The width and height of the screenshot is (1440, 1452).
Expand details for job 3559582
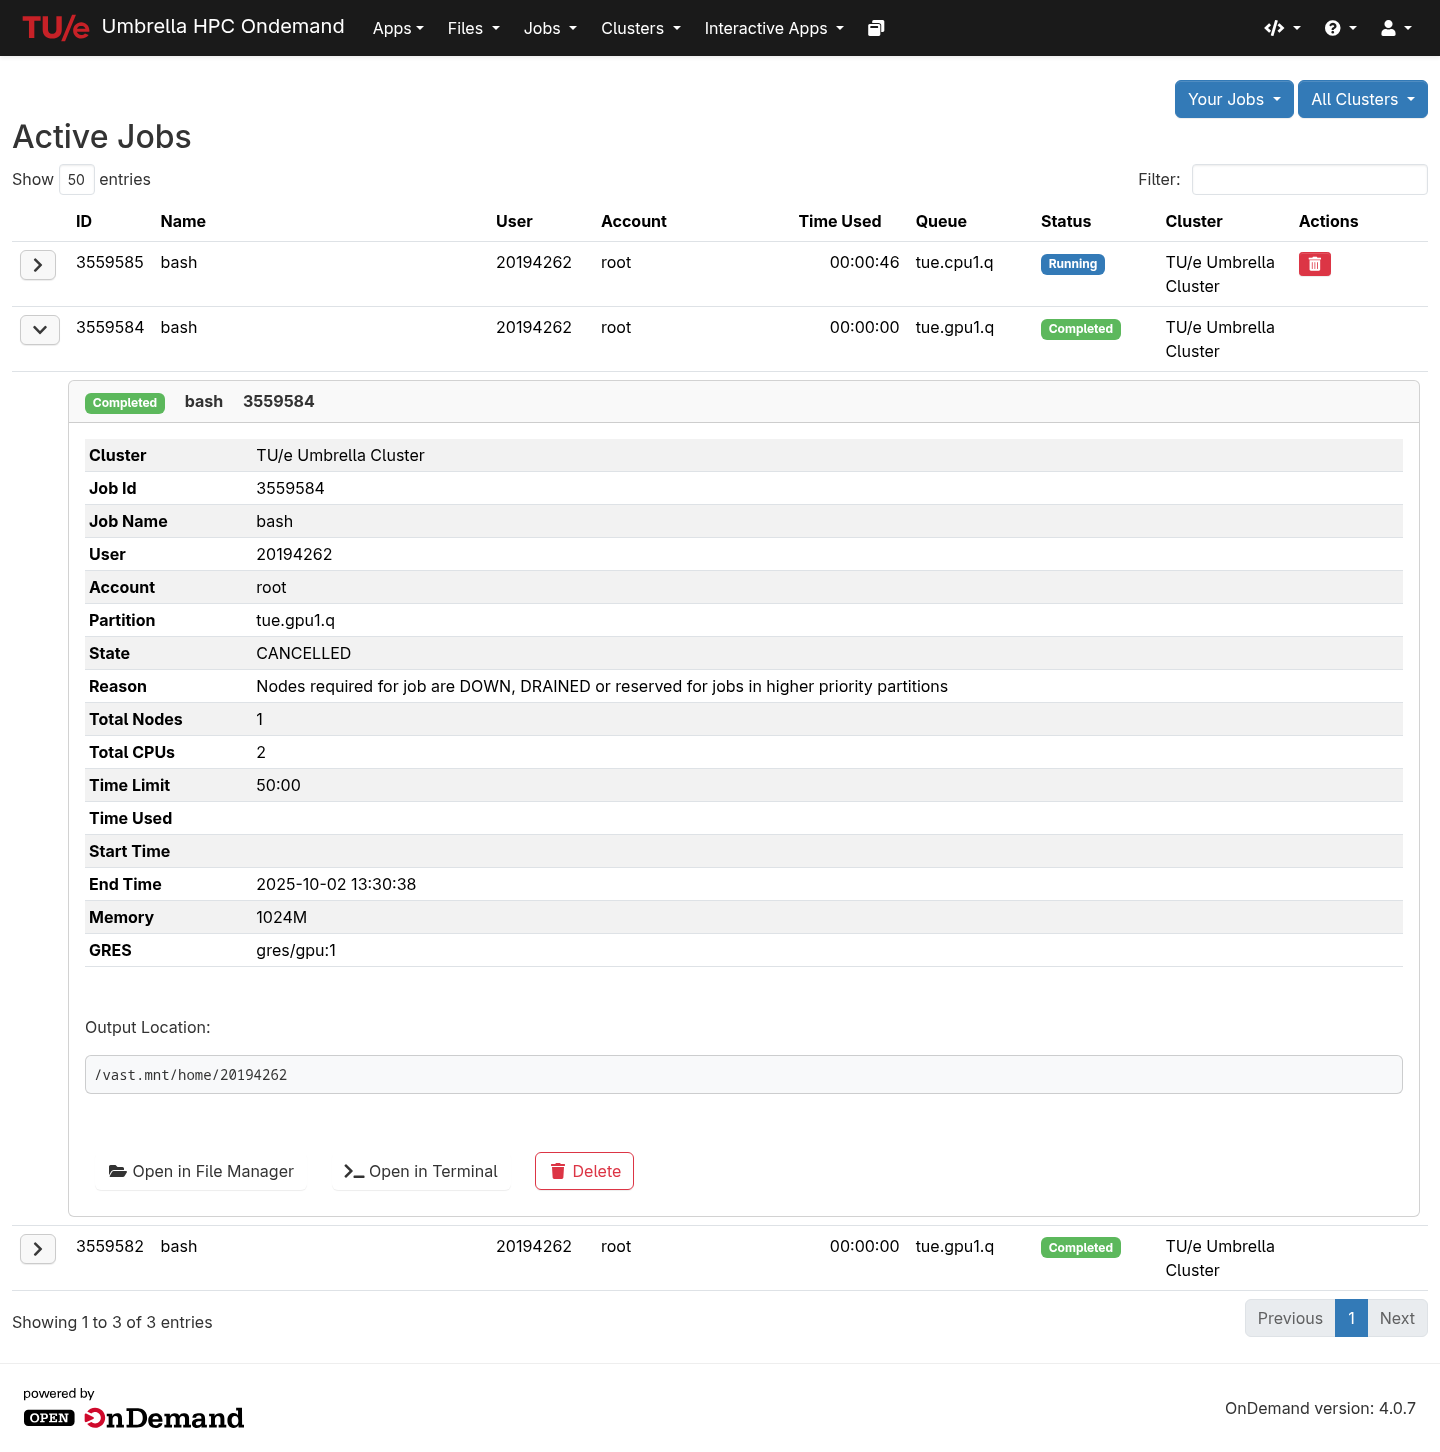pyautogui.click(x=38, y=1249)
